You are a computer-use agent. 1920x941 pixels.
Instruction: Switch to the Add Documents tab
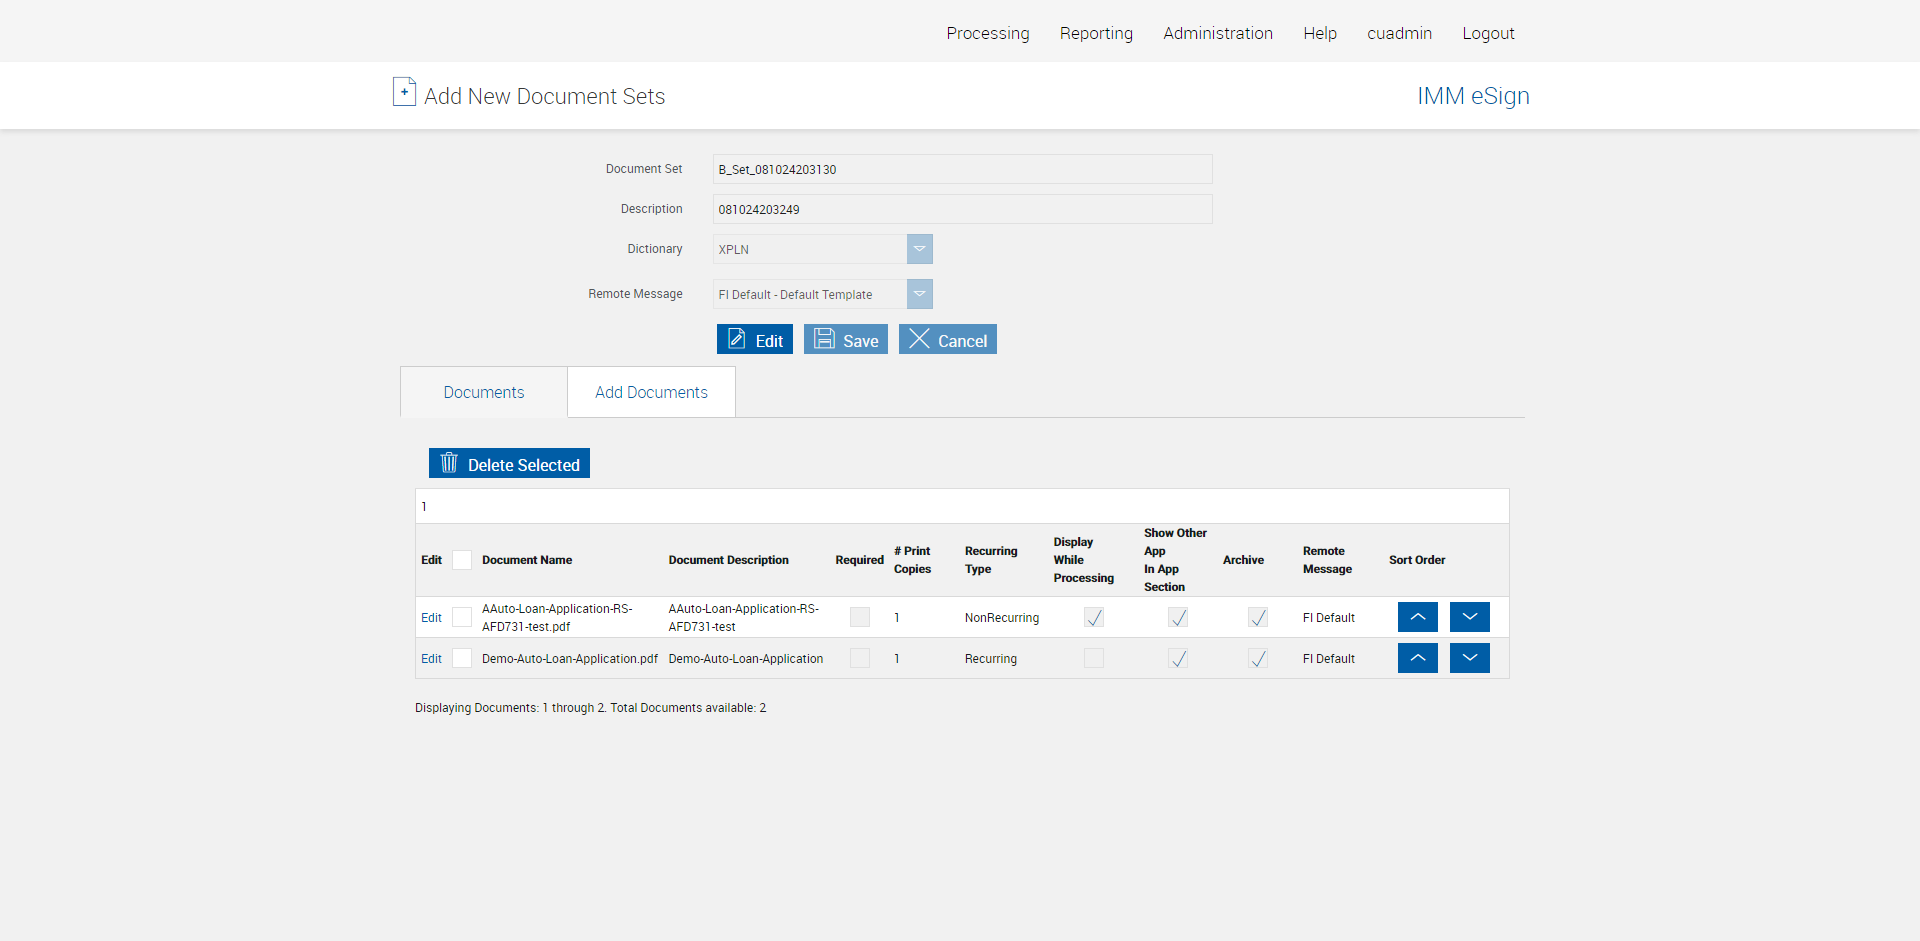(x=651, y=392)
